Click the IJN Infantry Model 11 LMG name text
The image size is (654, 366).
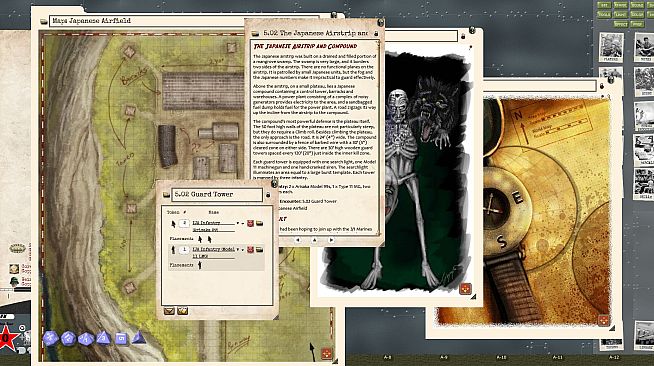tap(213, 252)
